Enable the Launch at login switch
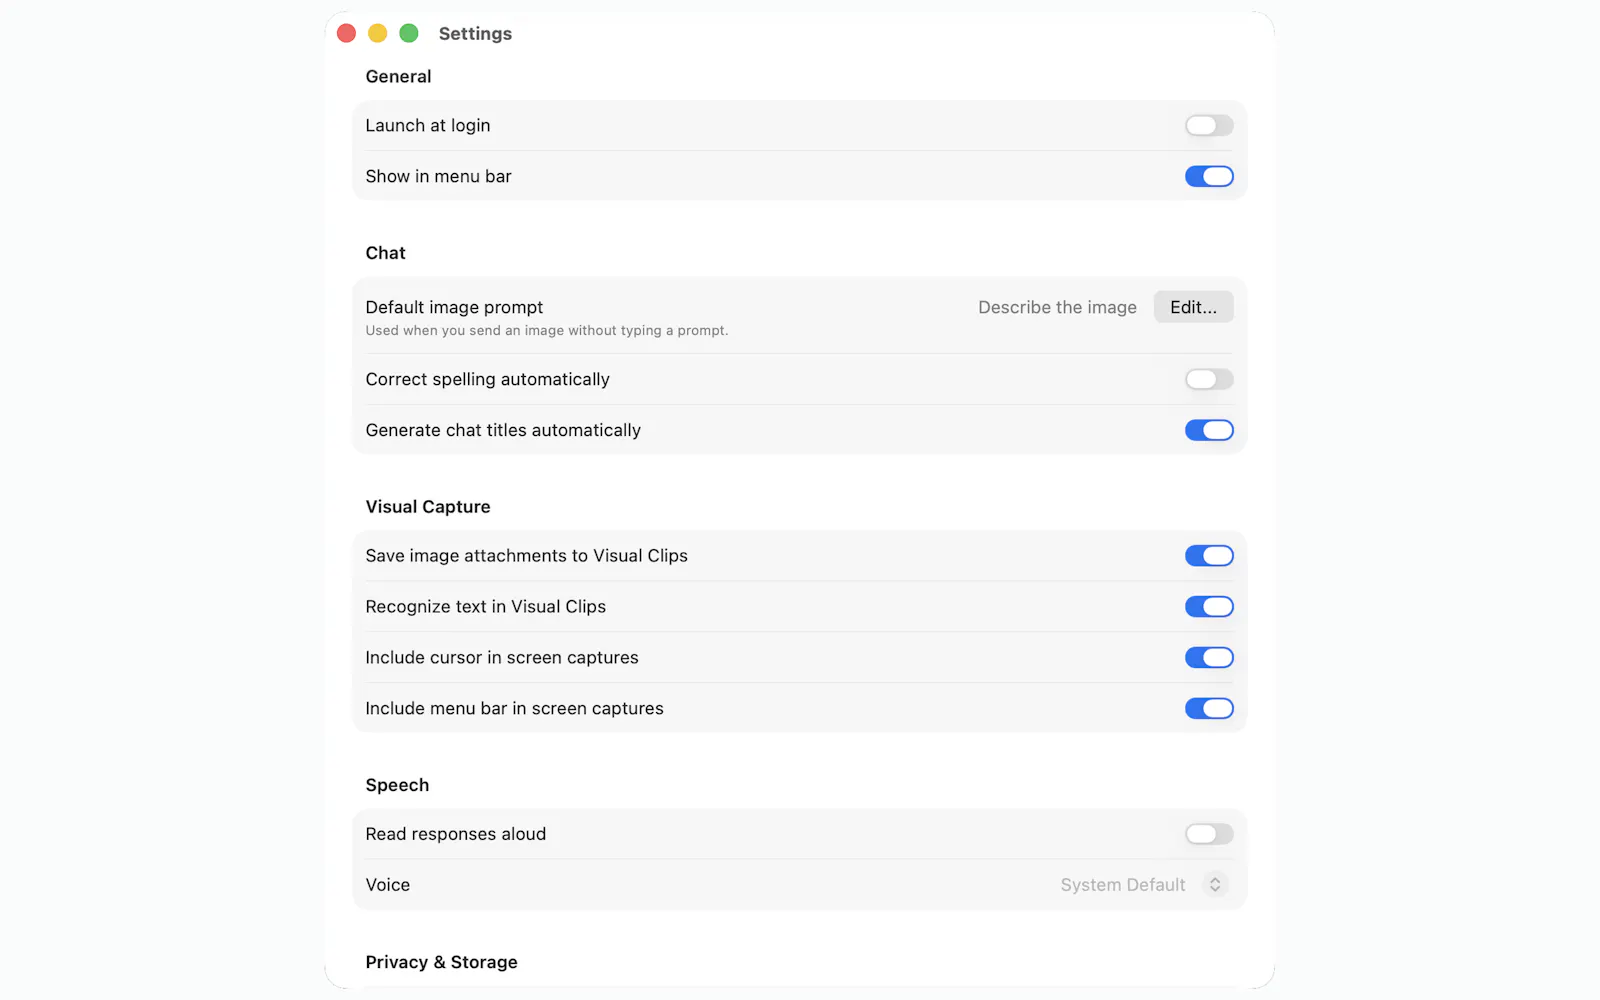The height and width of the screenshot is (1000, 1600). coord(1209,125)
